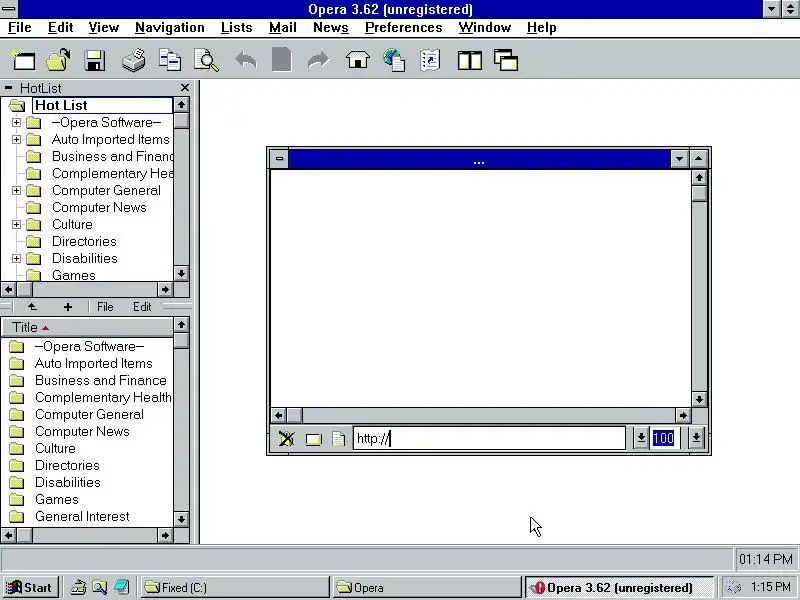The image size is (800, 600).
Task: Click the HotList tree scroll-down arrow
Action: [181, 273]
